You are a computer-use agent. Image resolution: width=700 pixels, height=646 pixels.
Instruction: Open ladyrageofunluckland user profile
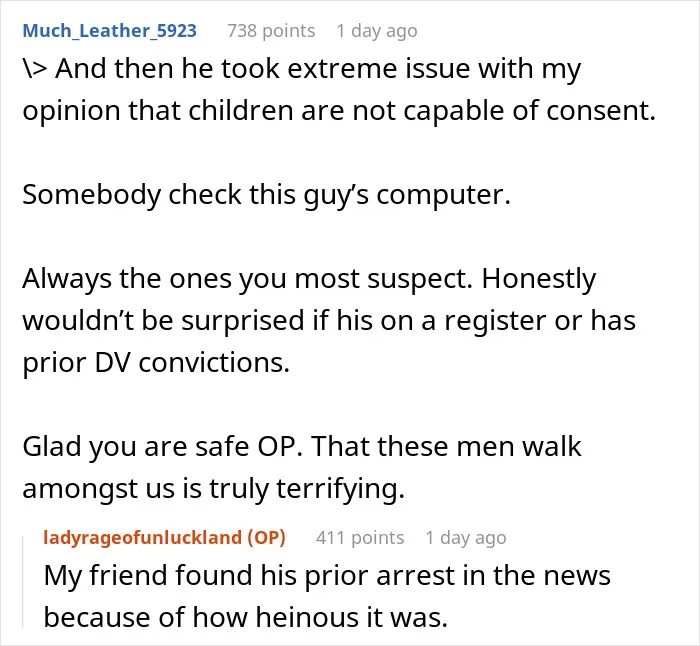coord(143,538)
